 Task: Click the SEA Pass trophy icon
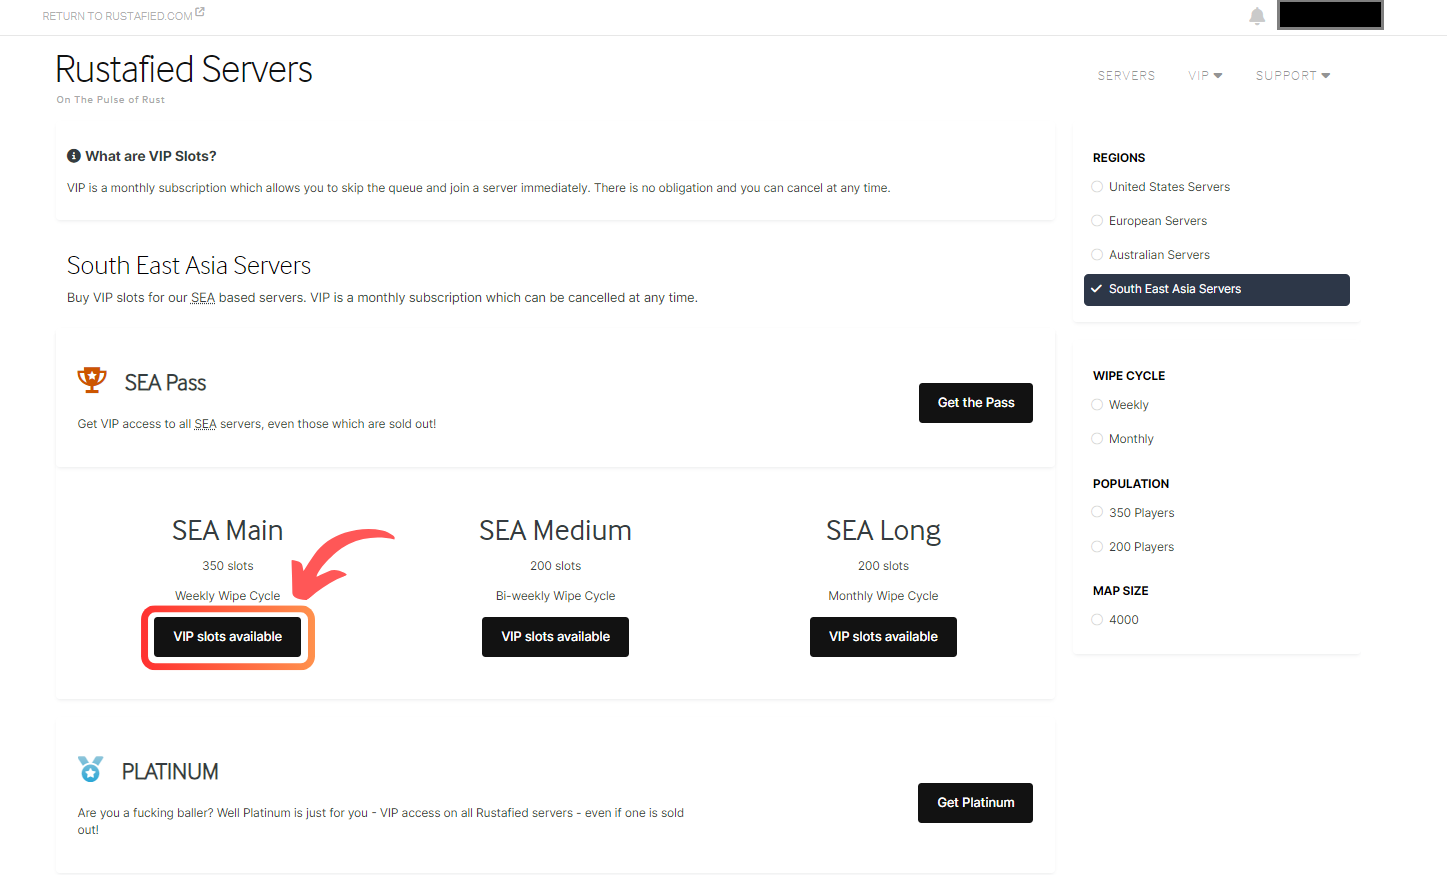coord(92,380)
